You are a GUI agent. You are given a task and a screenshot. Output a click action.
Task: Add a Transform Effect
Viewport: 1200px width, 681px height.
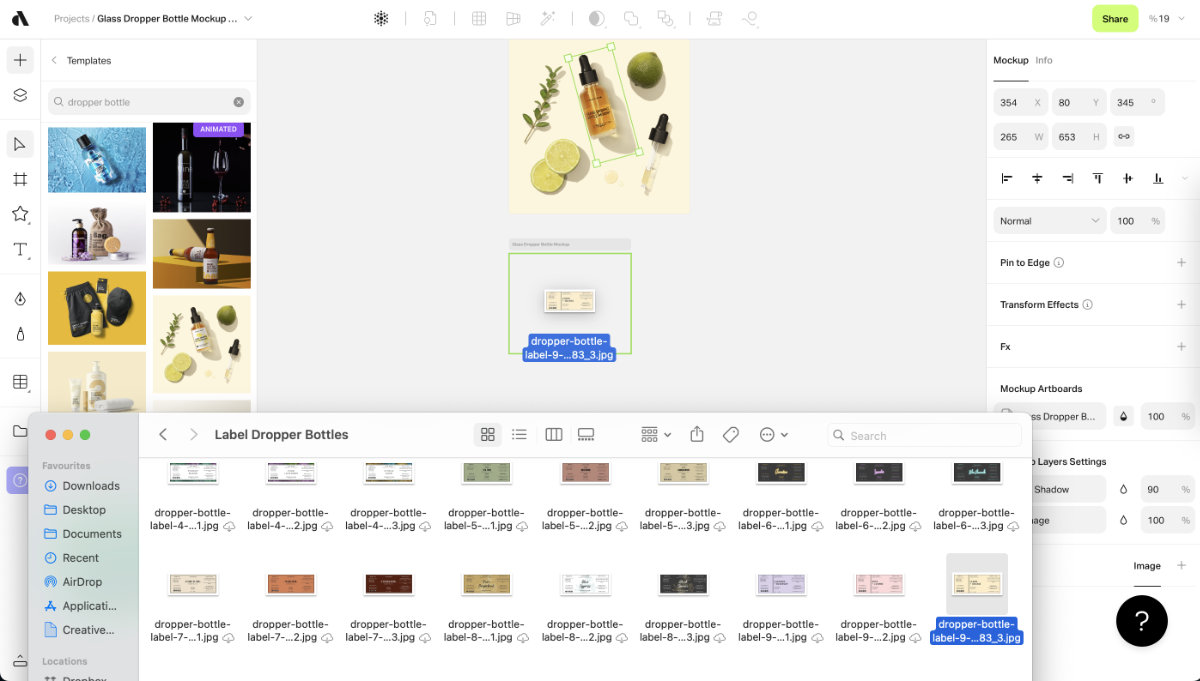click(1181, 304)
